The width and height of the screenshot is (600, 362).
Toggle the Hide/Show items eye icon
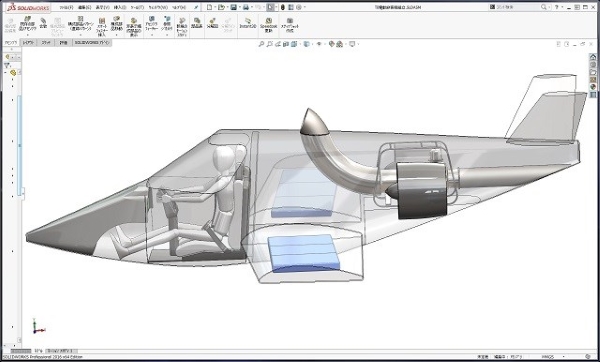(319, 44)
